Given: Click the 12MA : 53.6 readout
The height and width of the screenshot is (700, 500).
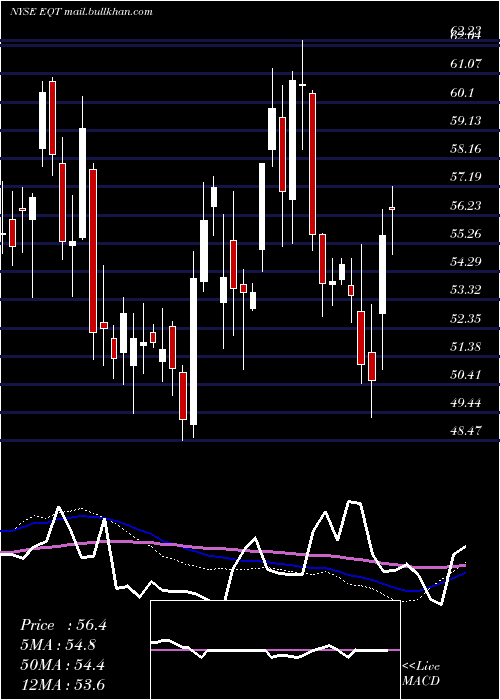Looking at the screenshot, I should 62,684.
